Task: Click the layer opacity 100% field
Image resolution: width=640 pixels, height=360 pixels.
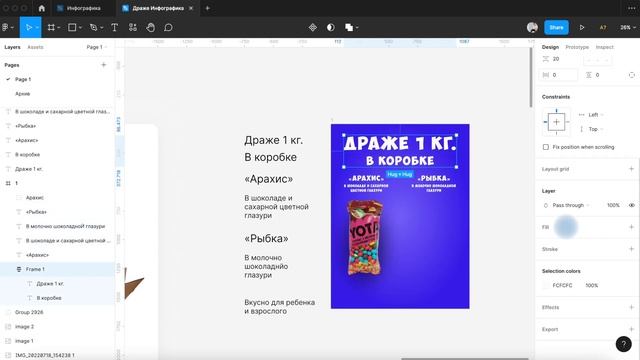Action: (x=613, y=205)
